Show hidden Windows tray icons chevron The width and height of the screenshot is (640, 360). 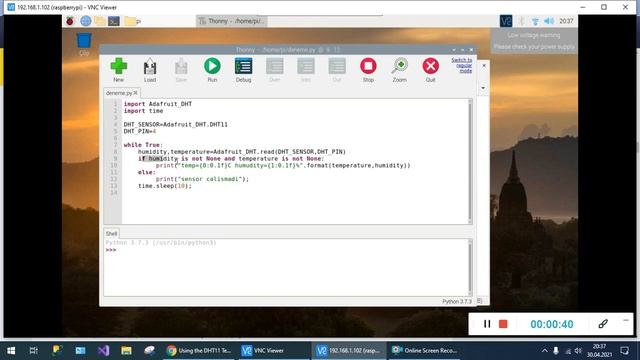click(544, 350)
